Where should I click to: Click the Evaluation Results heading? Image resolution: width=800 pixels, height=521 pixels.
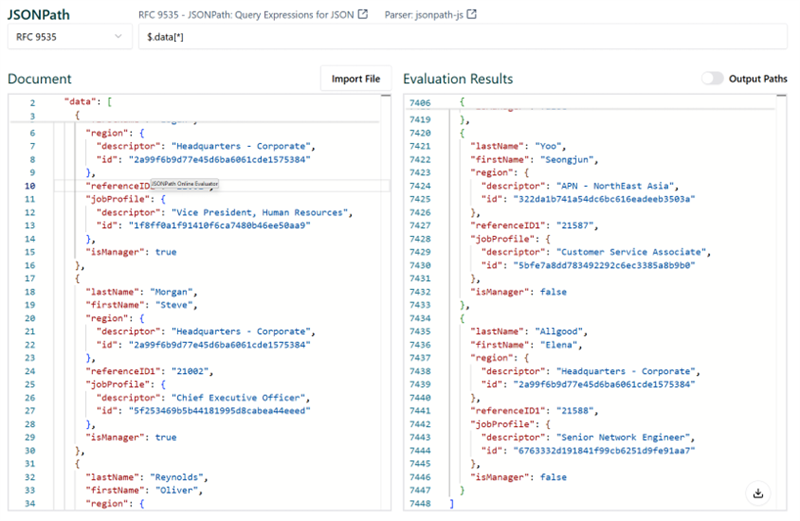point(458,79)
